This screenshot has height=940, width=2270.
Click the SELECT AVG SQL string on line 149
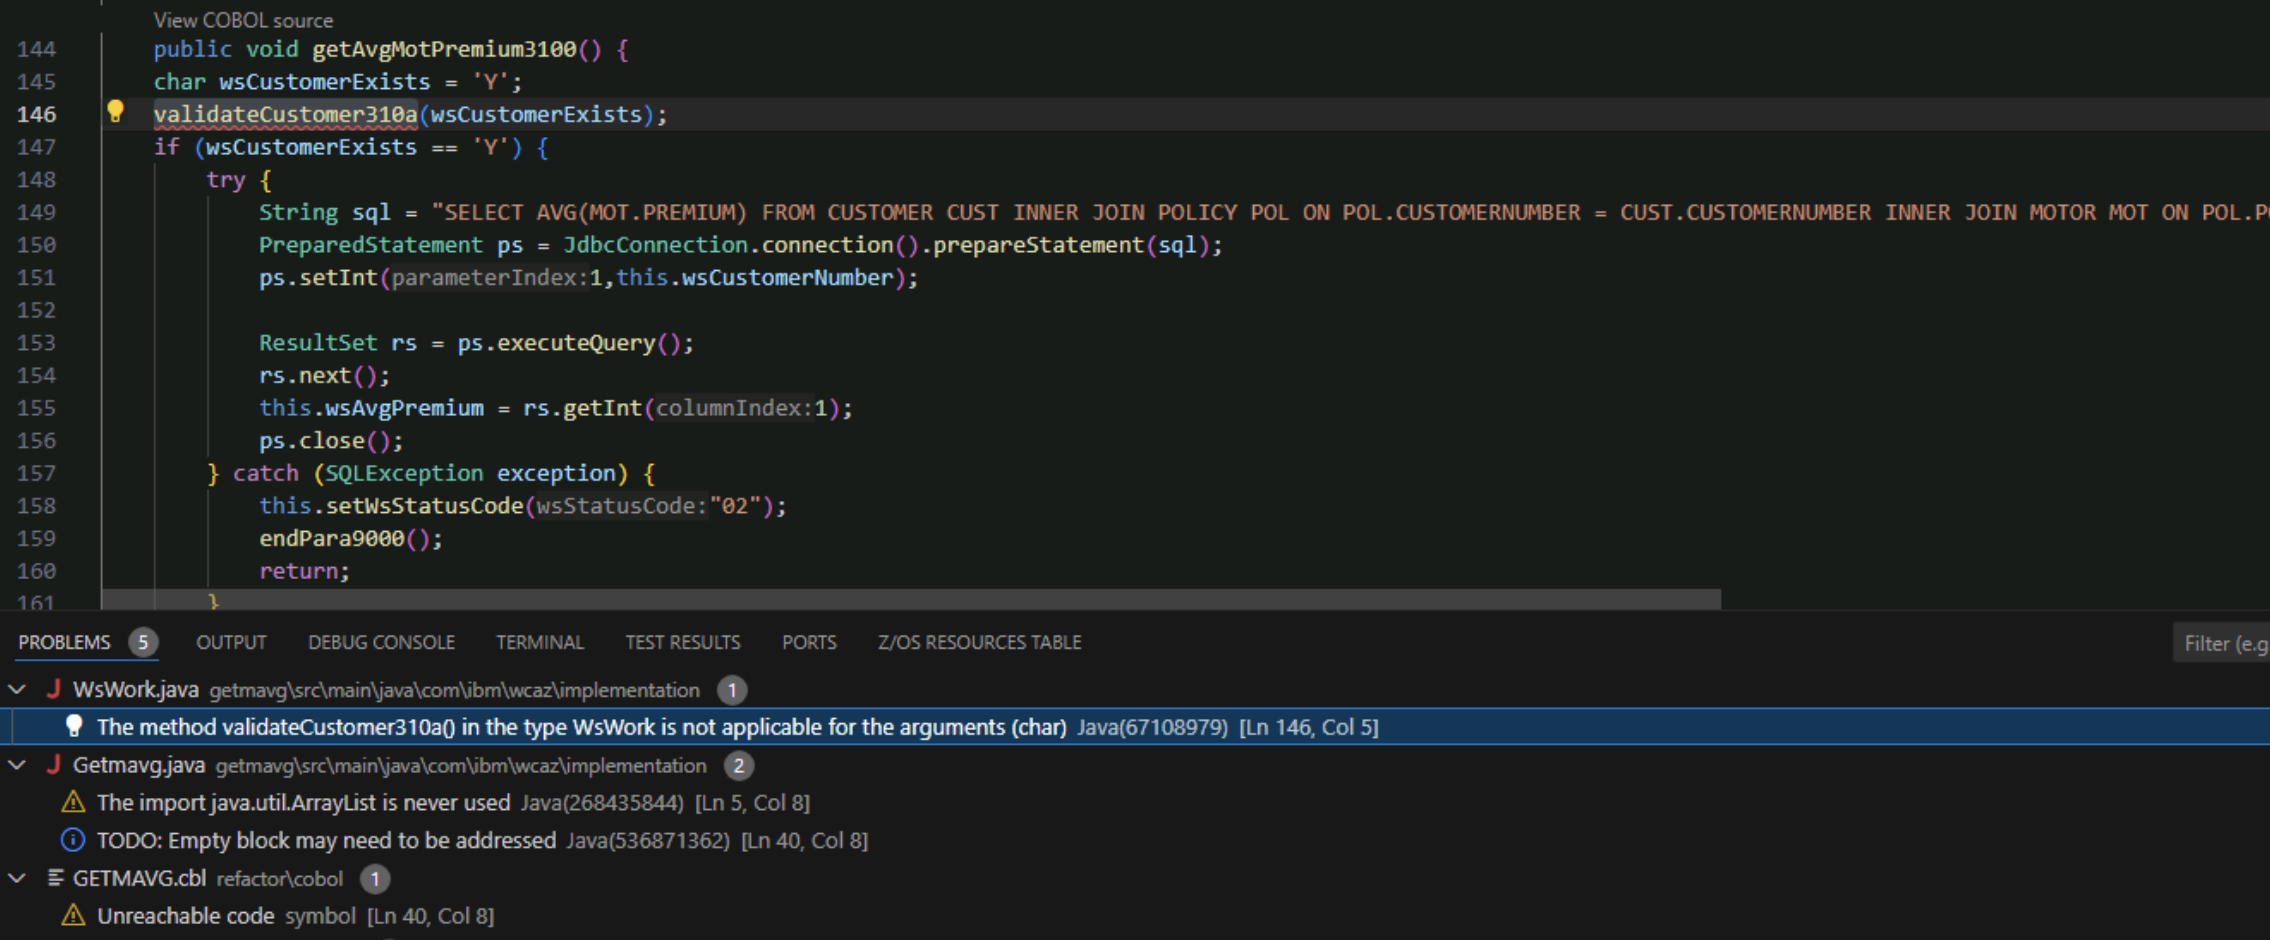click(x=1350, y=212)
